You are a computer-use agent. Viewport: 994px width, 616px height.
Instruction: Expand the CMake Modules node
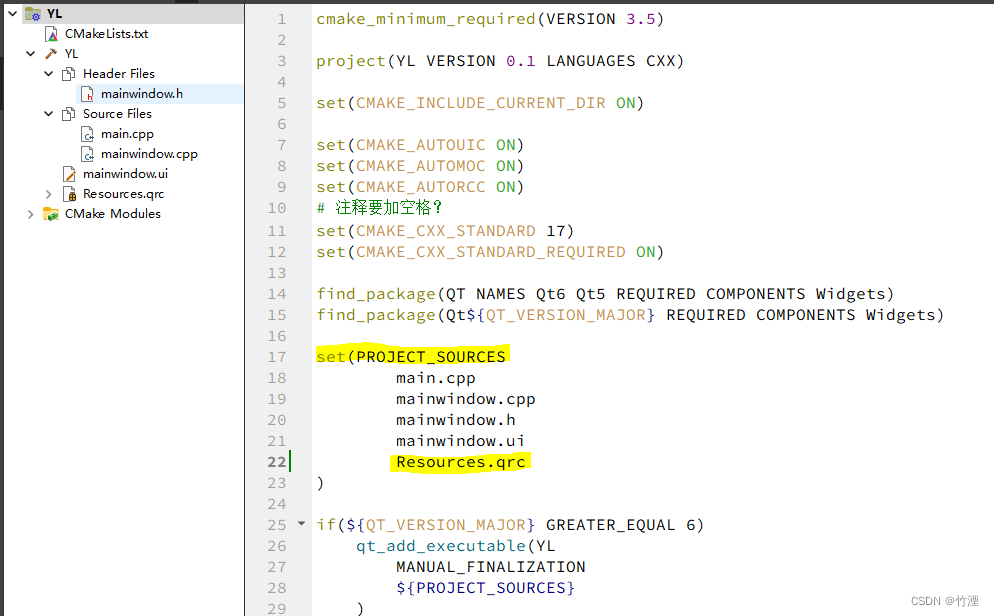point(30,214)
